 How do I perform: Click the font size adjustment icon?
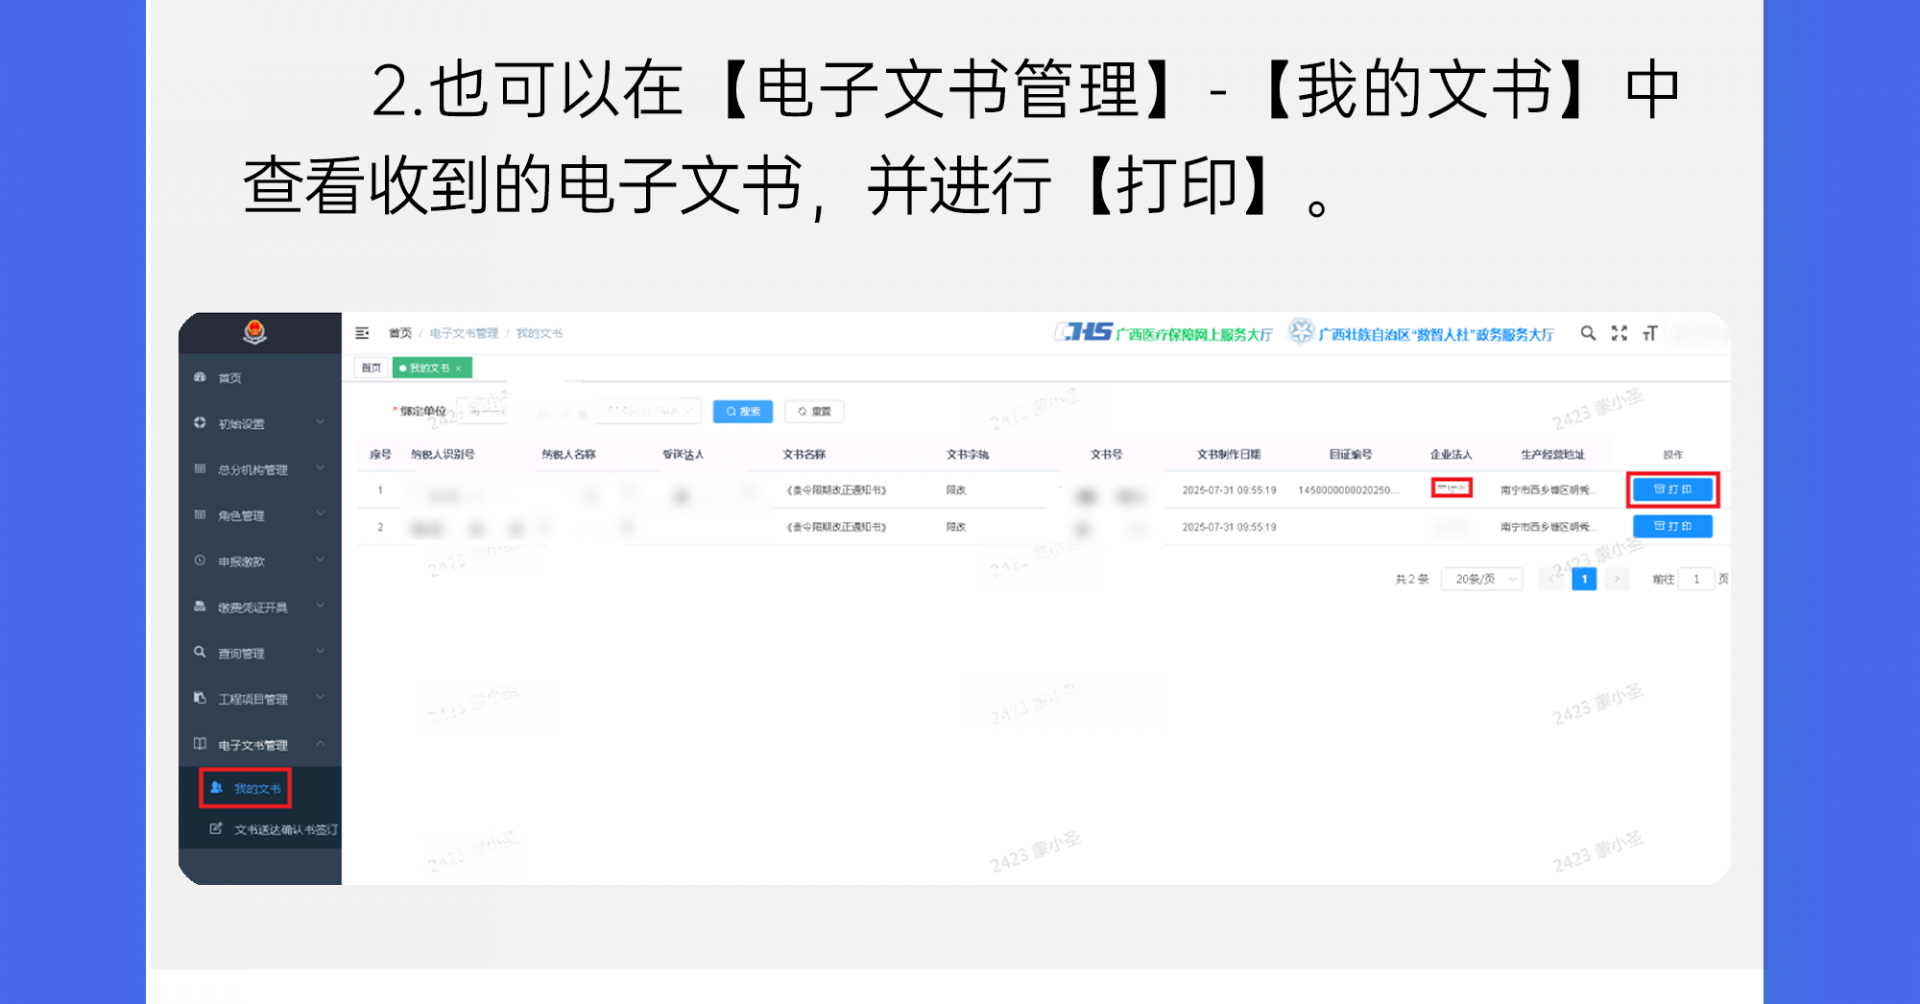[1652, 333]
